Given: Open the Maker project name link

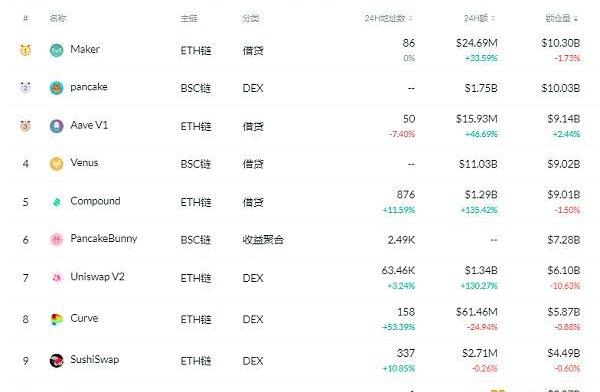Looking at the screenshot, I should [85, 49].
